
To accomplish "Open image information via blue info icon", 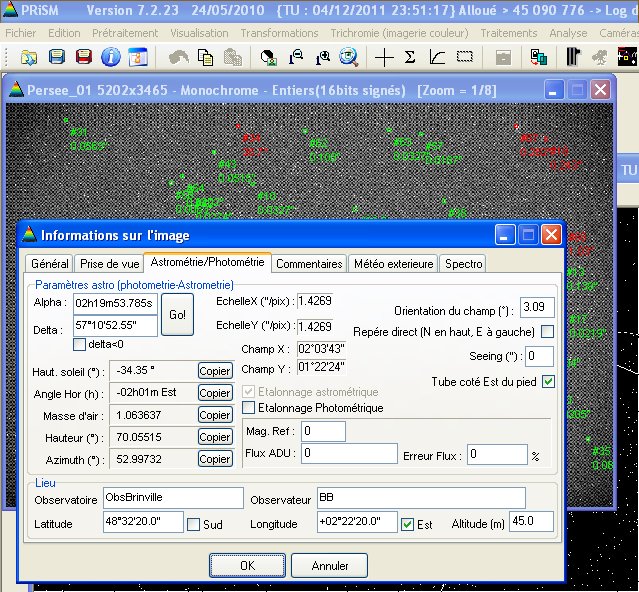I will pos(111,56).
